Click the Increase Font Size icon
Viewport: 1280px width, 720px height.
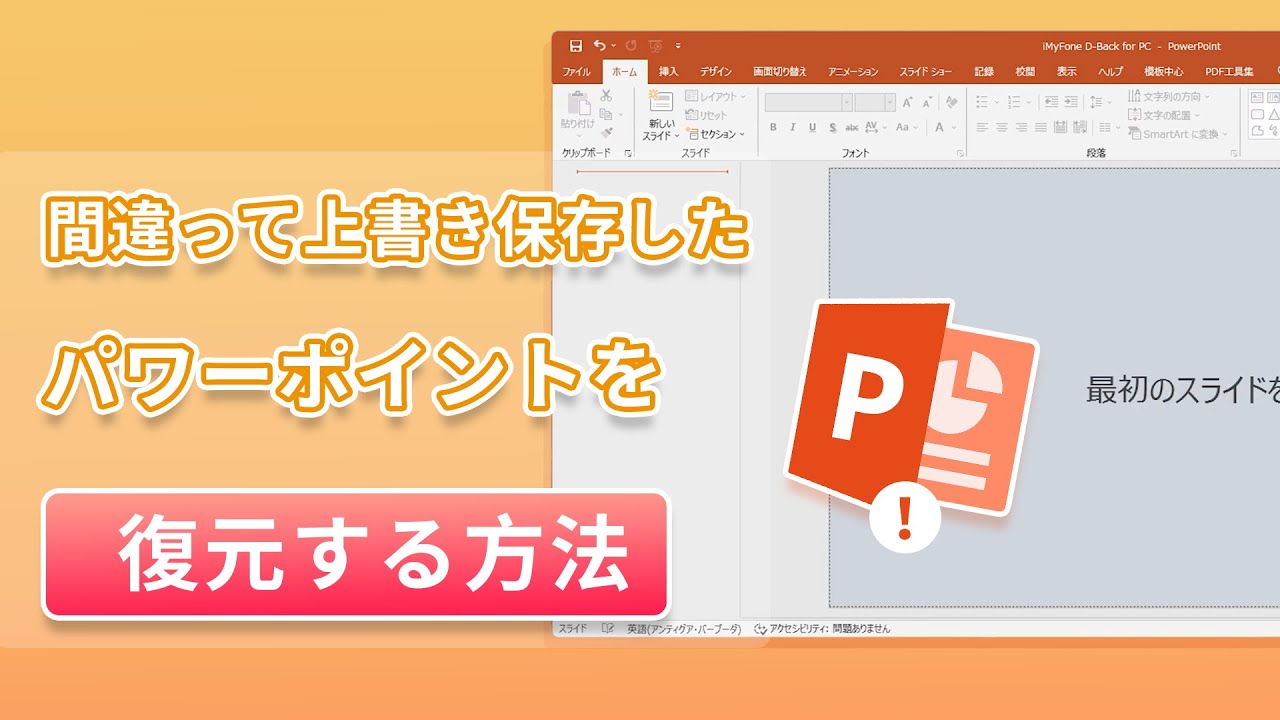click(908, 102)
